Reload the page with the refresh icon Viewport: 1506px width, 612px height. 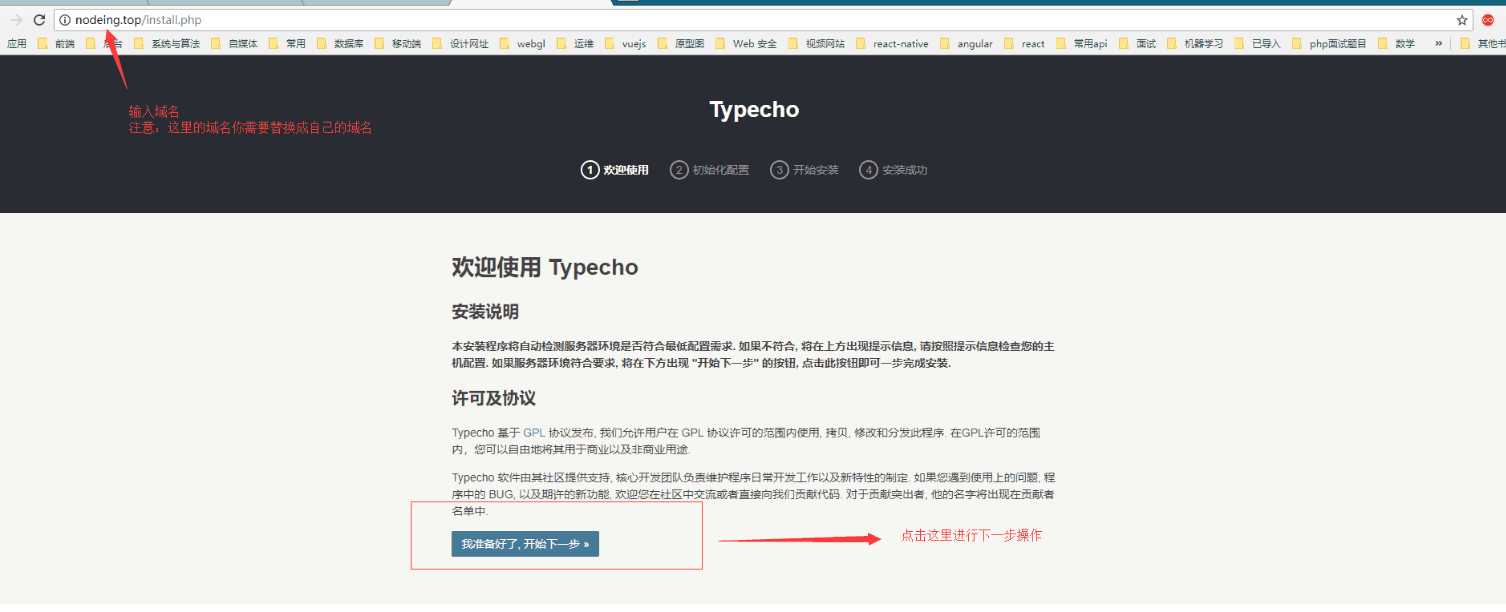coord(39,20)
